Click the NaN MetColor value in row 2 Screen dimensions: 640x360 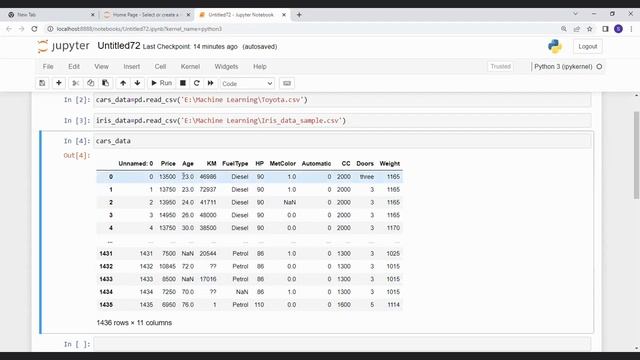pos(290,202)
